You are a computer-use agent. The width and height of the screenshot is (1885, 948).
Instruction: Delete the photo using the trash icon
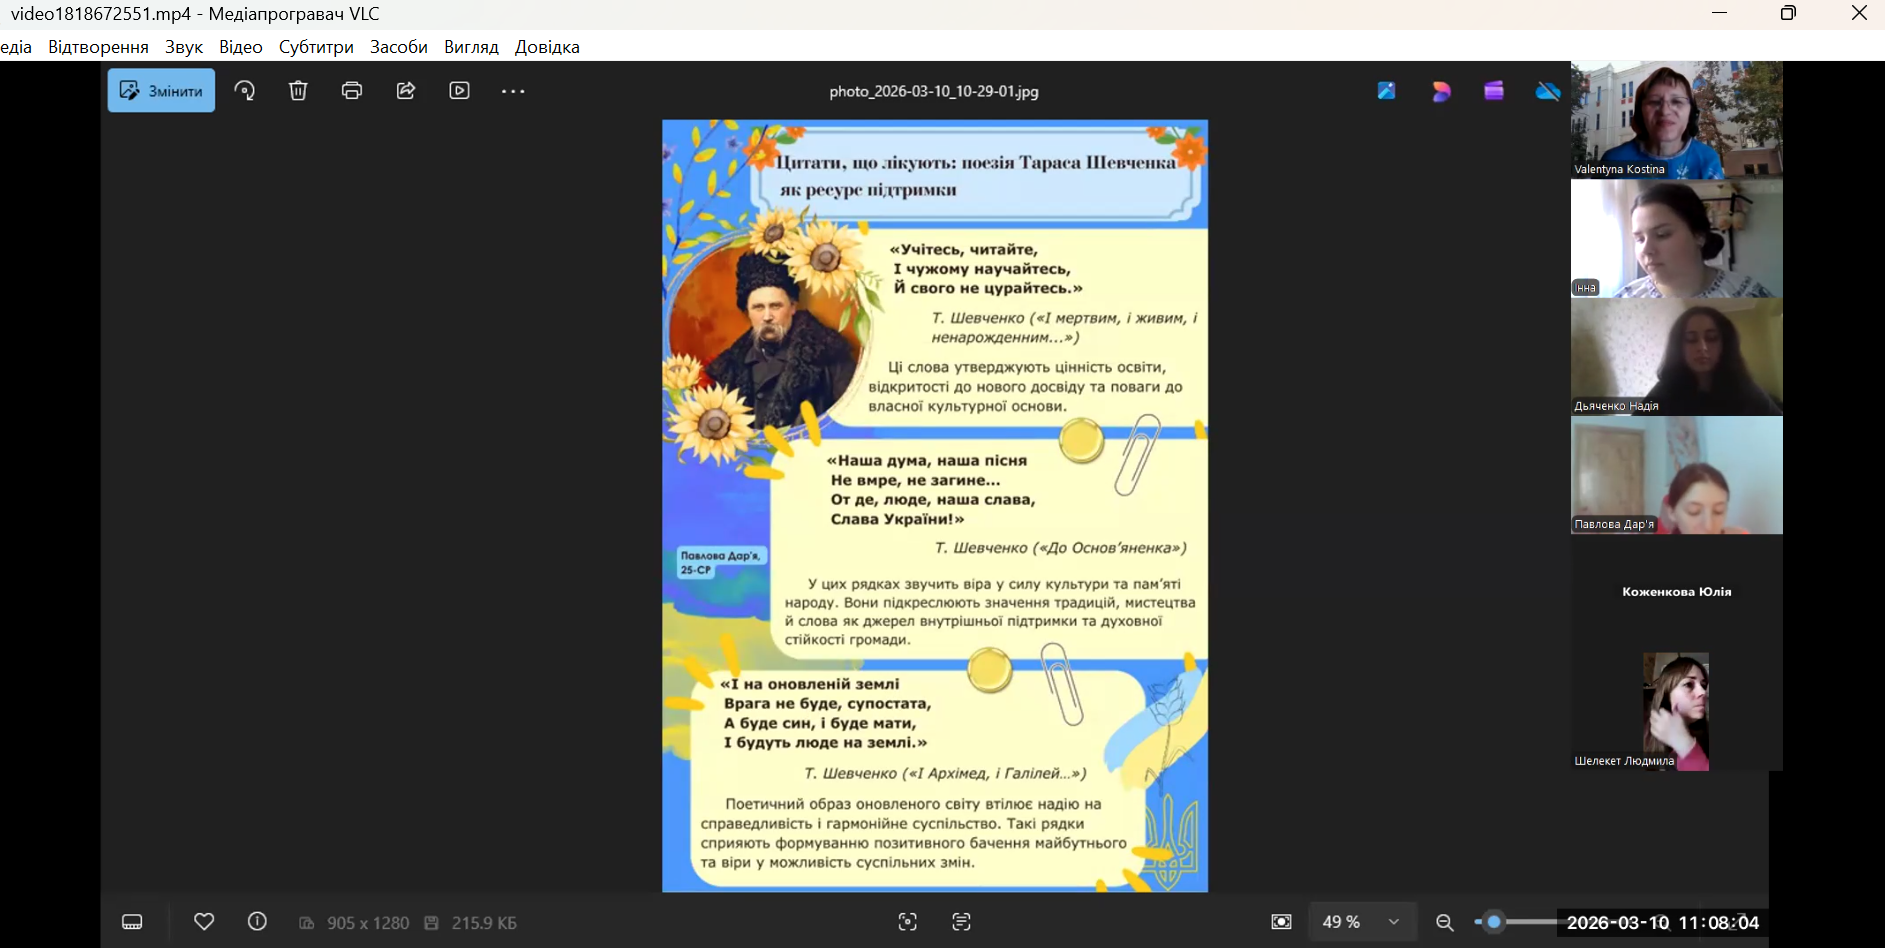pos(298,91)
